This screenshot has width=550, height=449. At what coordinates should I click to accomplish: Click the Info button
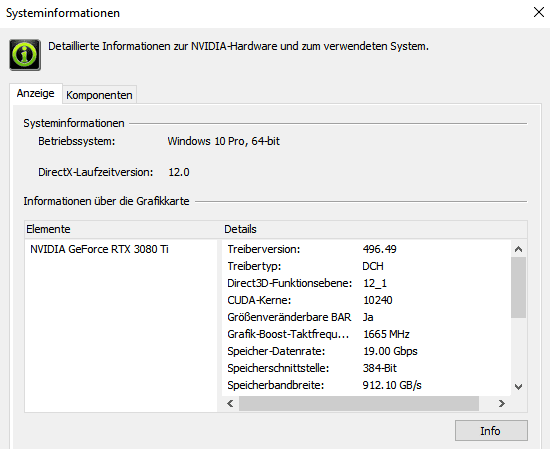(491, 431)
